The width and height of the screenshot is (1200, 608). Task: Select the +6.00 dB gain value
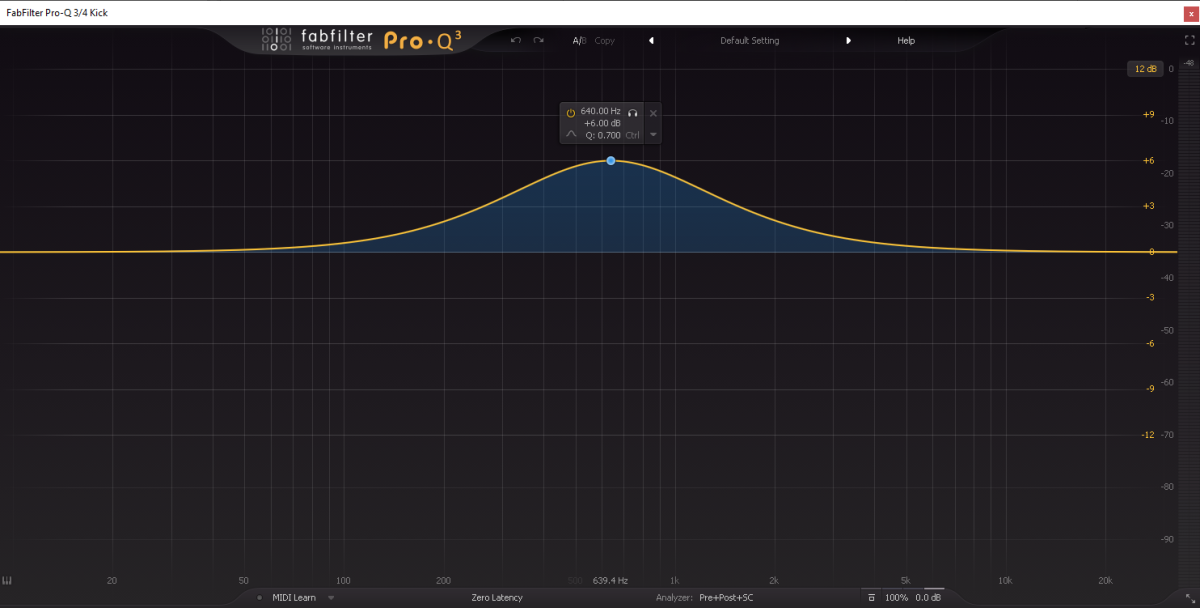602,123
